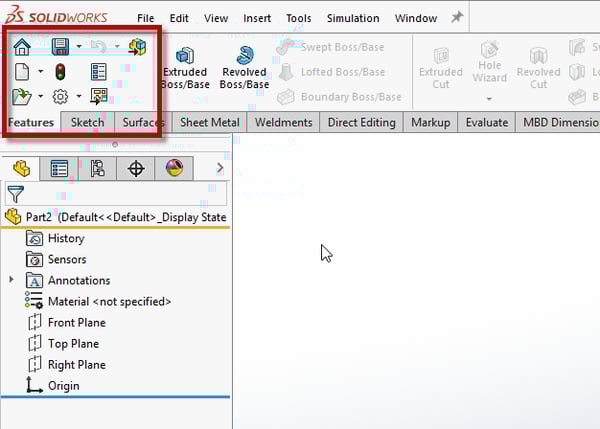Click Boundary Boss/Base tool
This screenshot has height=429, width=600.
[339, 97]
